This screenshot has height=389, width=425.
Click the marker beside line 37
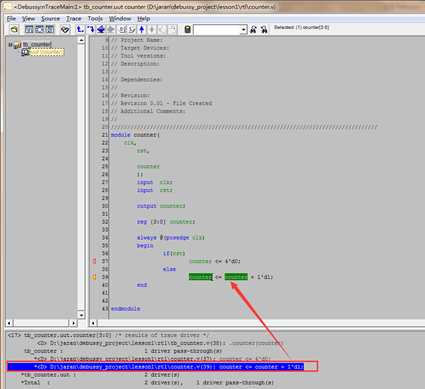coord(94,261)
